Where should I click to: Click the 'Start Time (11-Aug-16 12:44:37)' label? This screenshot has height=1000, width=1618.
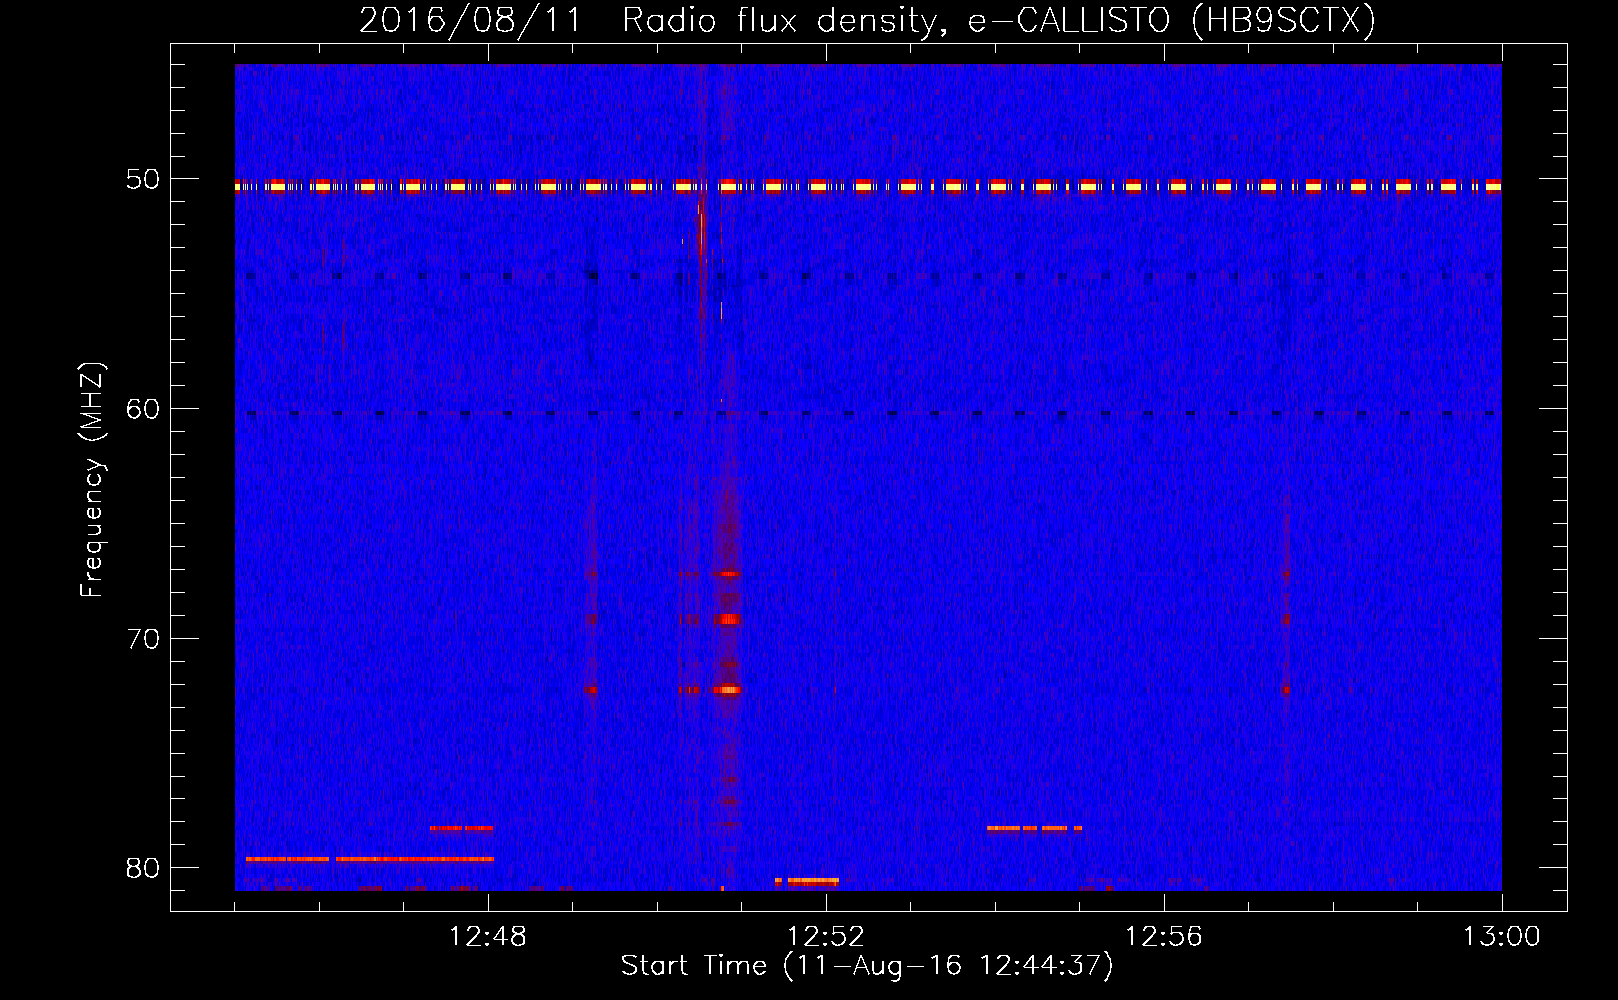coord(867,966)
